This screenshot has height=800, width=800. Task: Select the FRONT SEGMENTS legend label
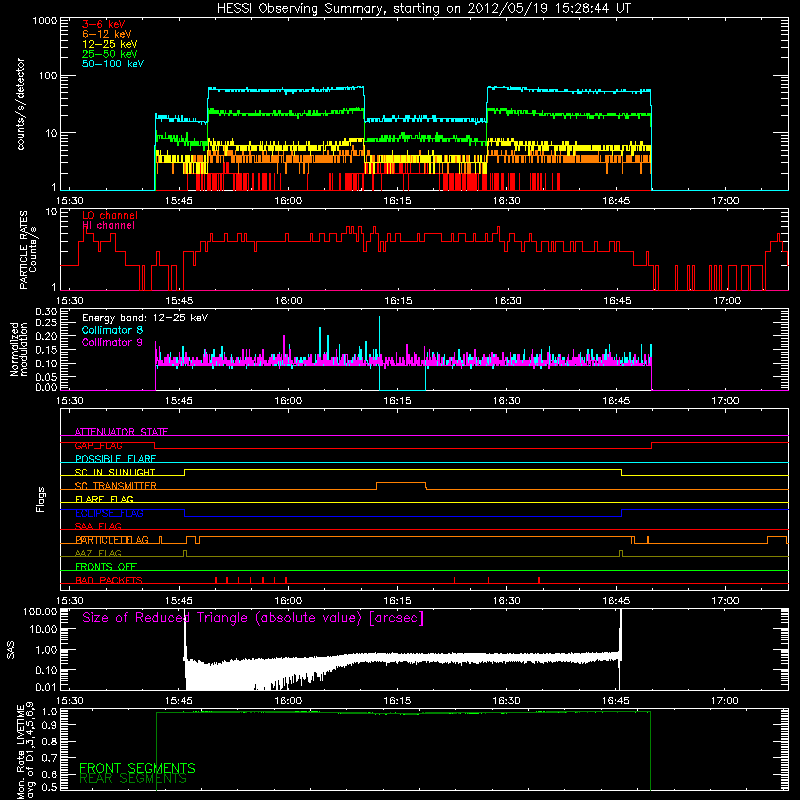click(137, 768)
